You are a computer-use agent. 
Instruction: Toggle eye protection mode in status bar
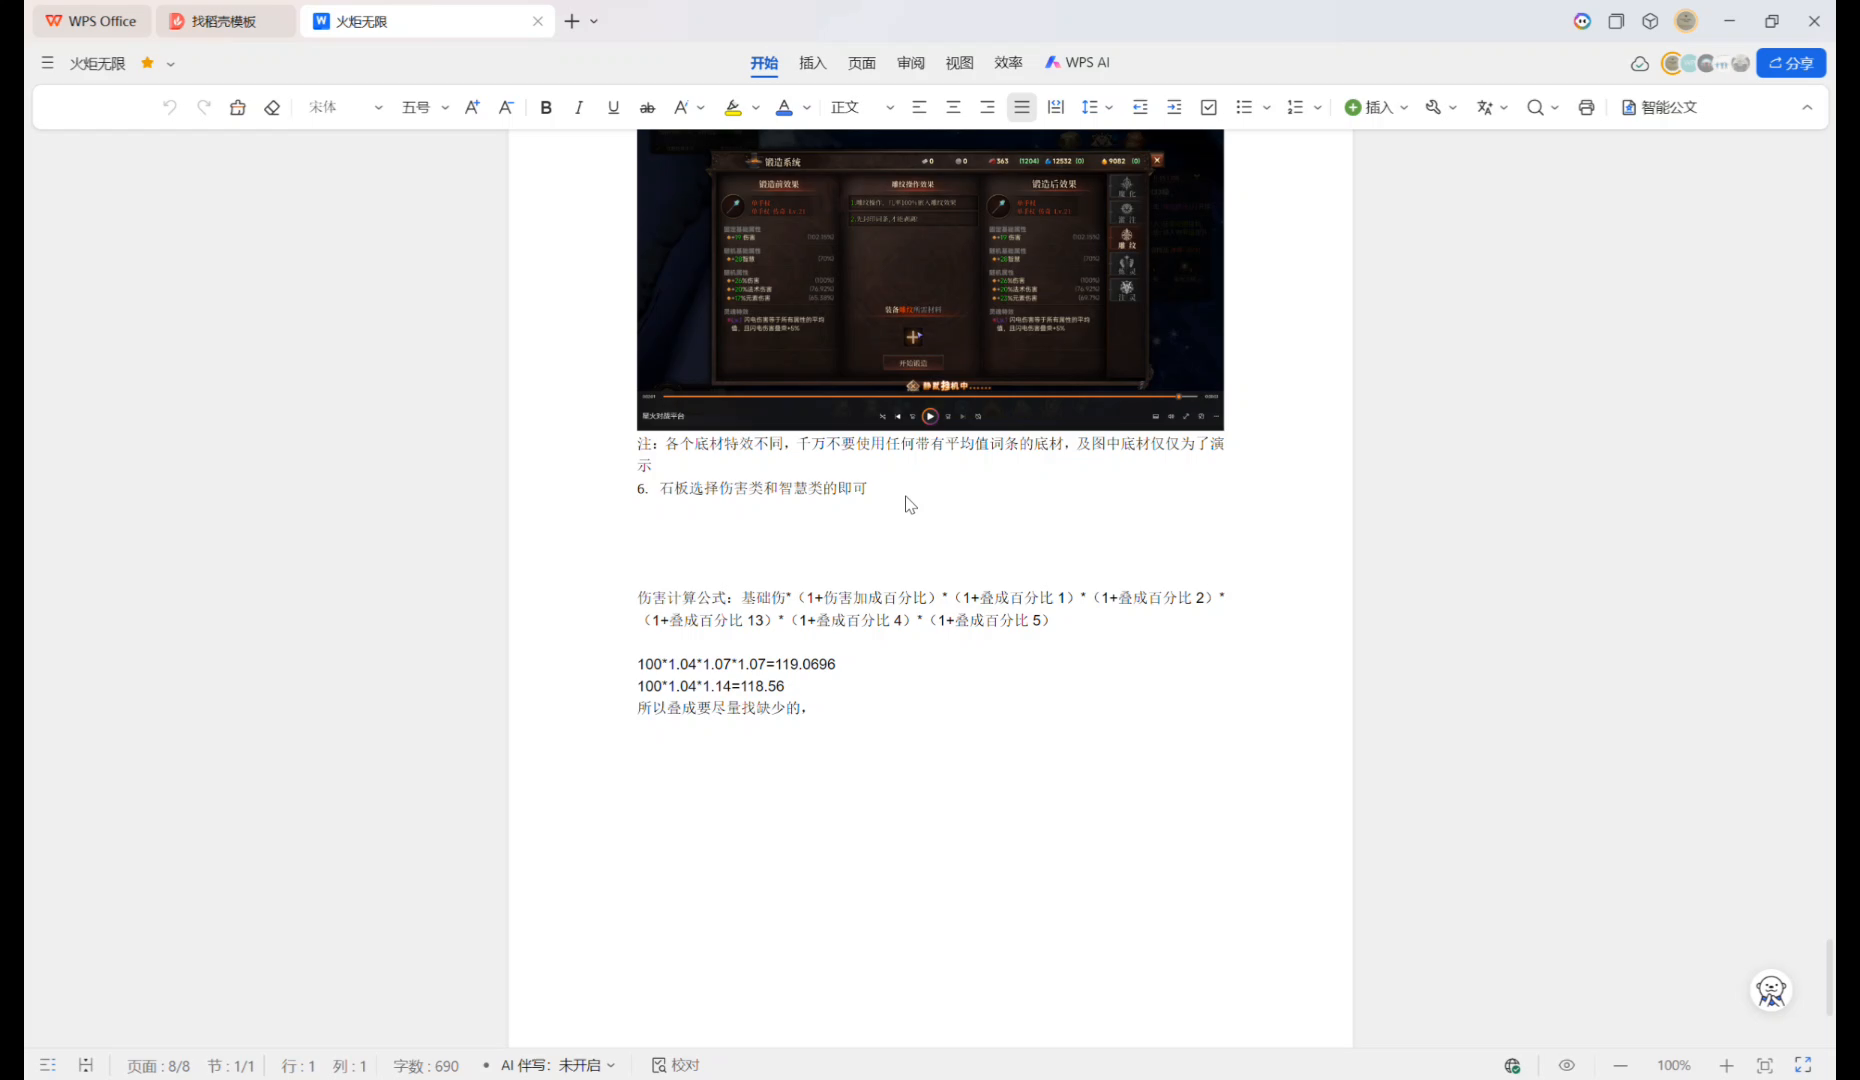click(1566, 1065)
